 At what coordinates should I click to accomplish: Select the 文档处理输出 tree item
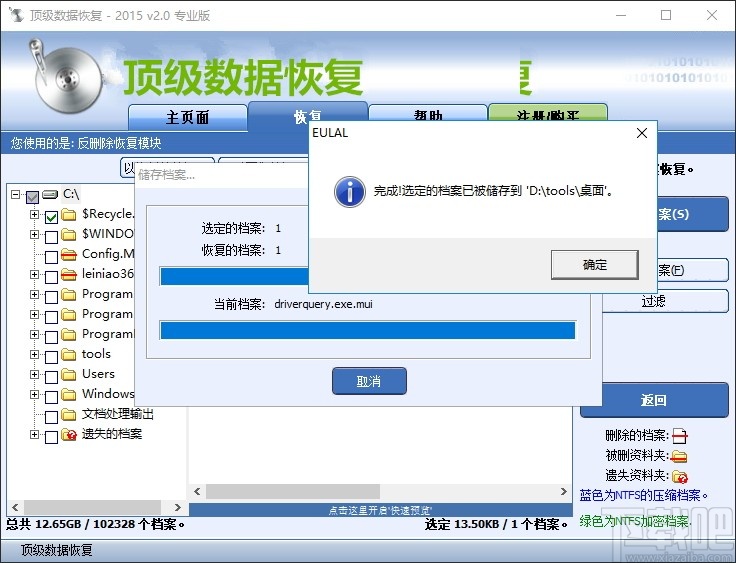pos(118,414)
